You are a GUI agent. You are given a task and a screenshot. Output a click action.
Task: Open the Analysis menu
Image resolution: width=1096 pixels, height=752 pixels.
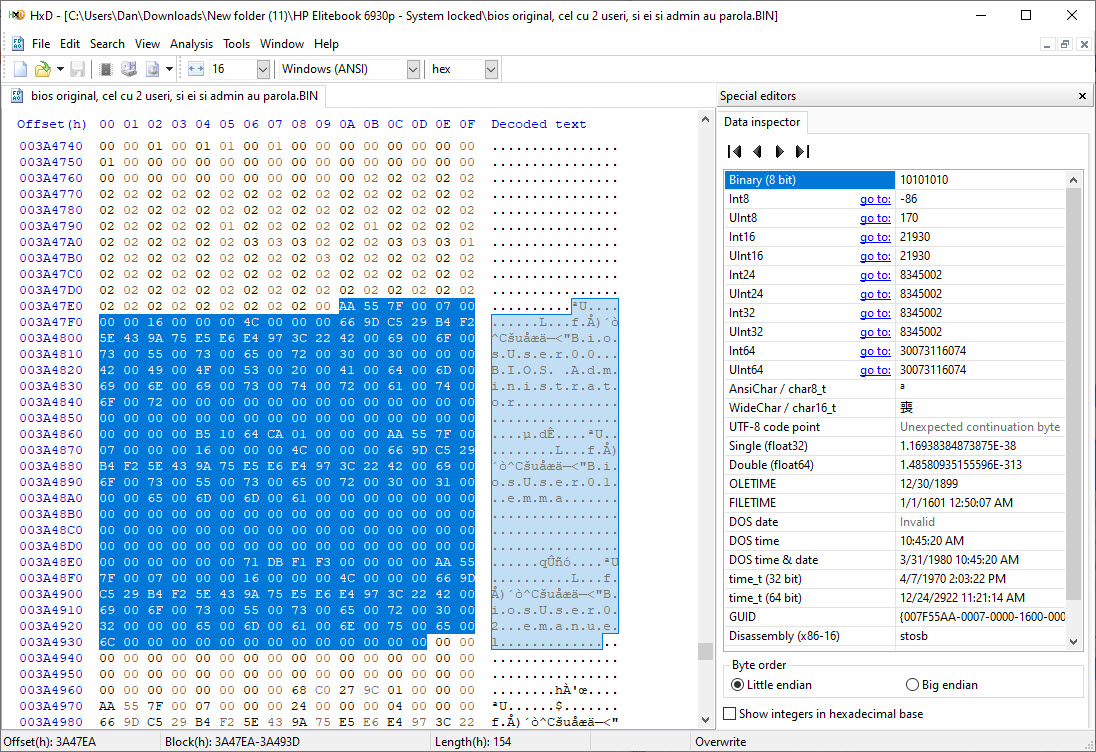[x=191, y=44]
